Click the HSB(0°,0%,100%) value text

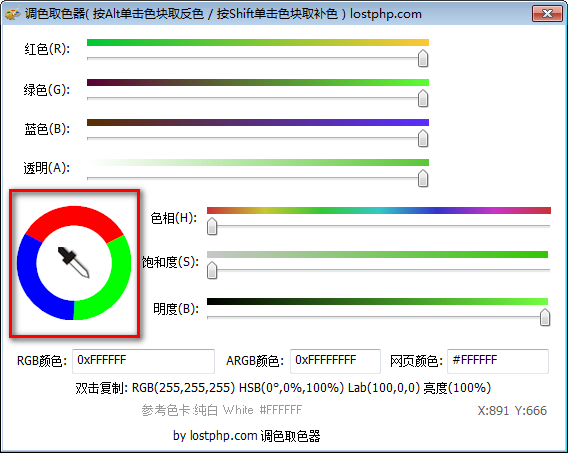click(291, 388)
